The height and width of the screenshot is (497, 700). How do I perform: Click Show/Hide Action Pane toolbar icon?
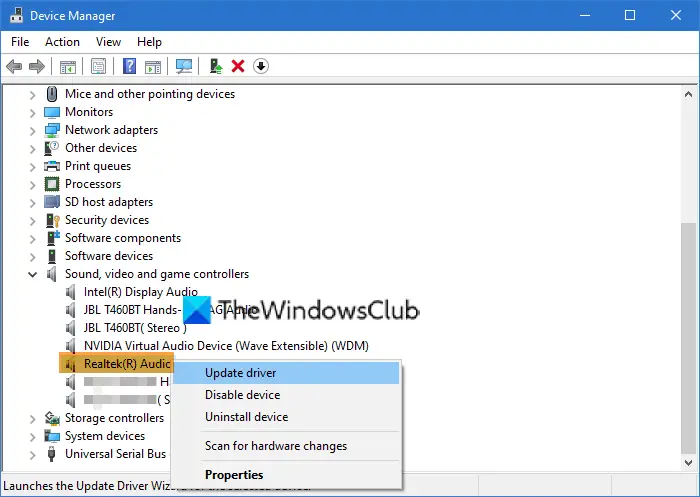[x=153, y=67]
